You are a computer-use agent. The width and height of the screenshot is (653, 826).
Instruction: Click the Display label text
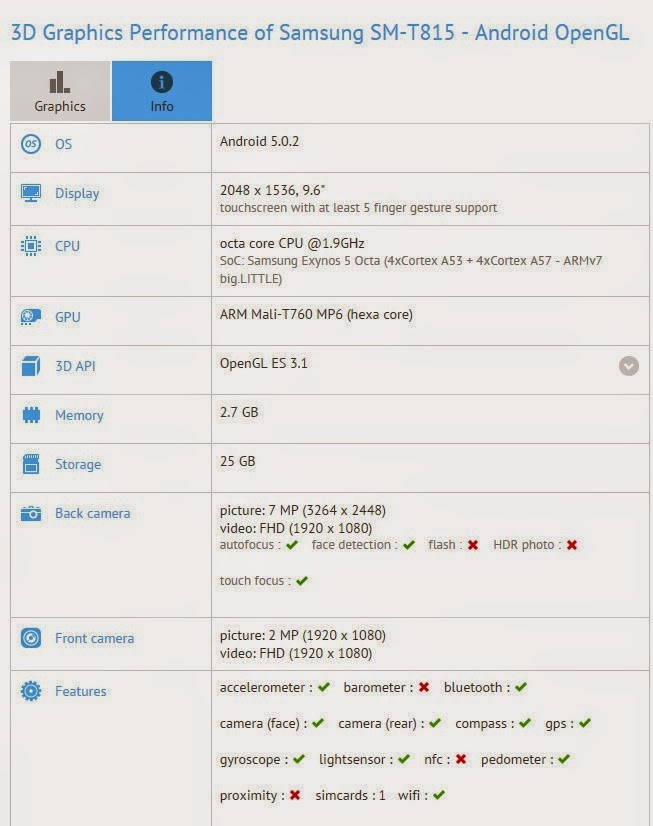tap(77, 193)
